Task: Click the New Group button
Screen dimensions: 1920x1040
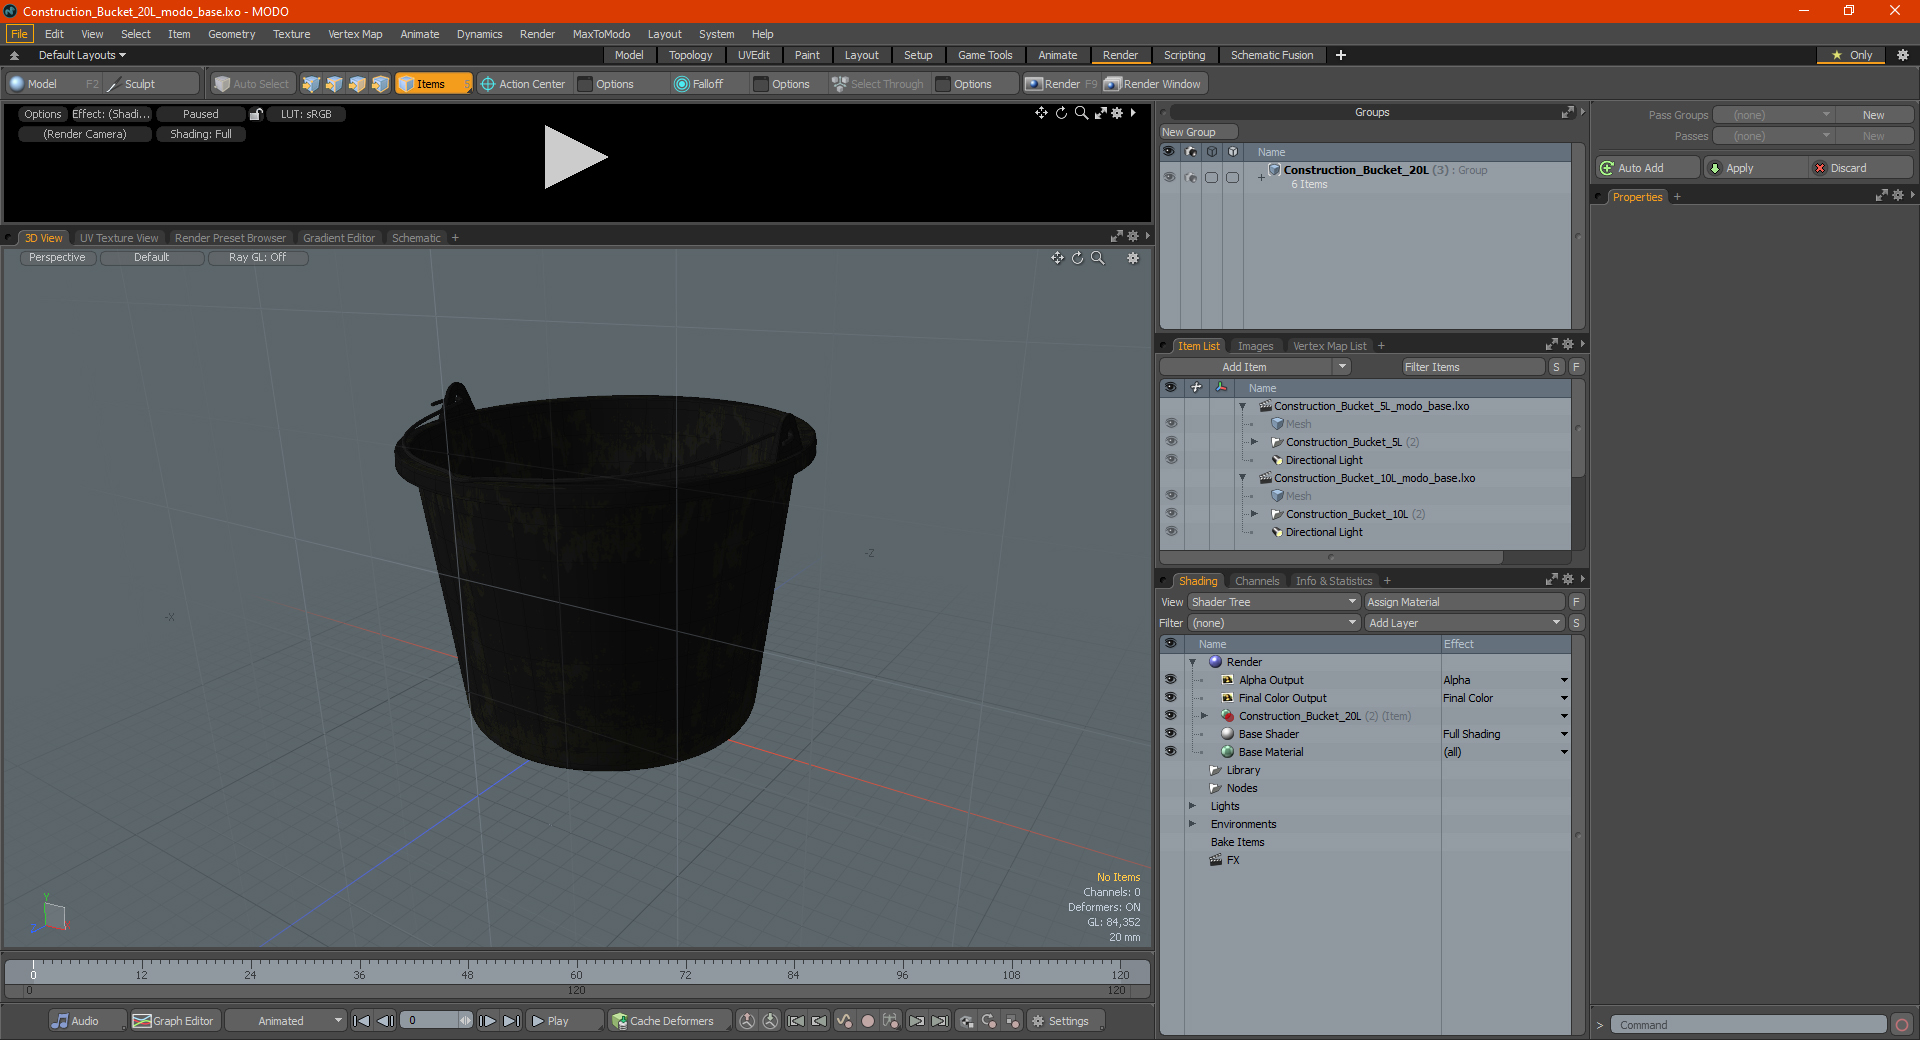Action: point(1198,132)
